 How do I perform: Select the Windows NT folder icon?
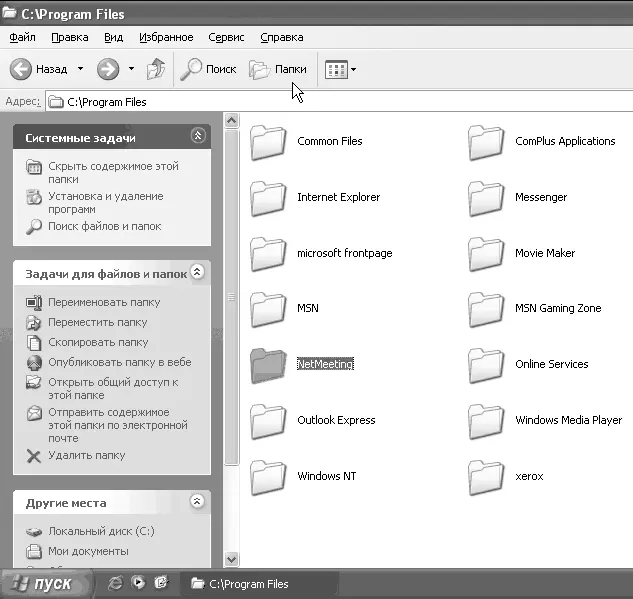(x=268, y=477)
